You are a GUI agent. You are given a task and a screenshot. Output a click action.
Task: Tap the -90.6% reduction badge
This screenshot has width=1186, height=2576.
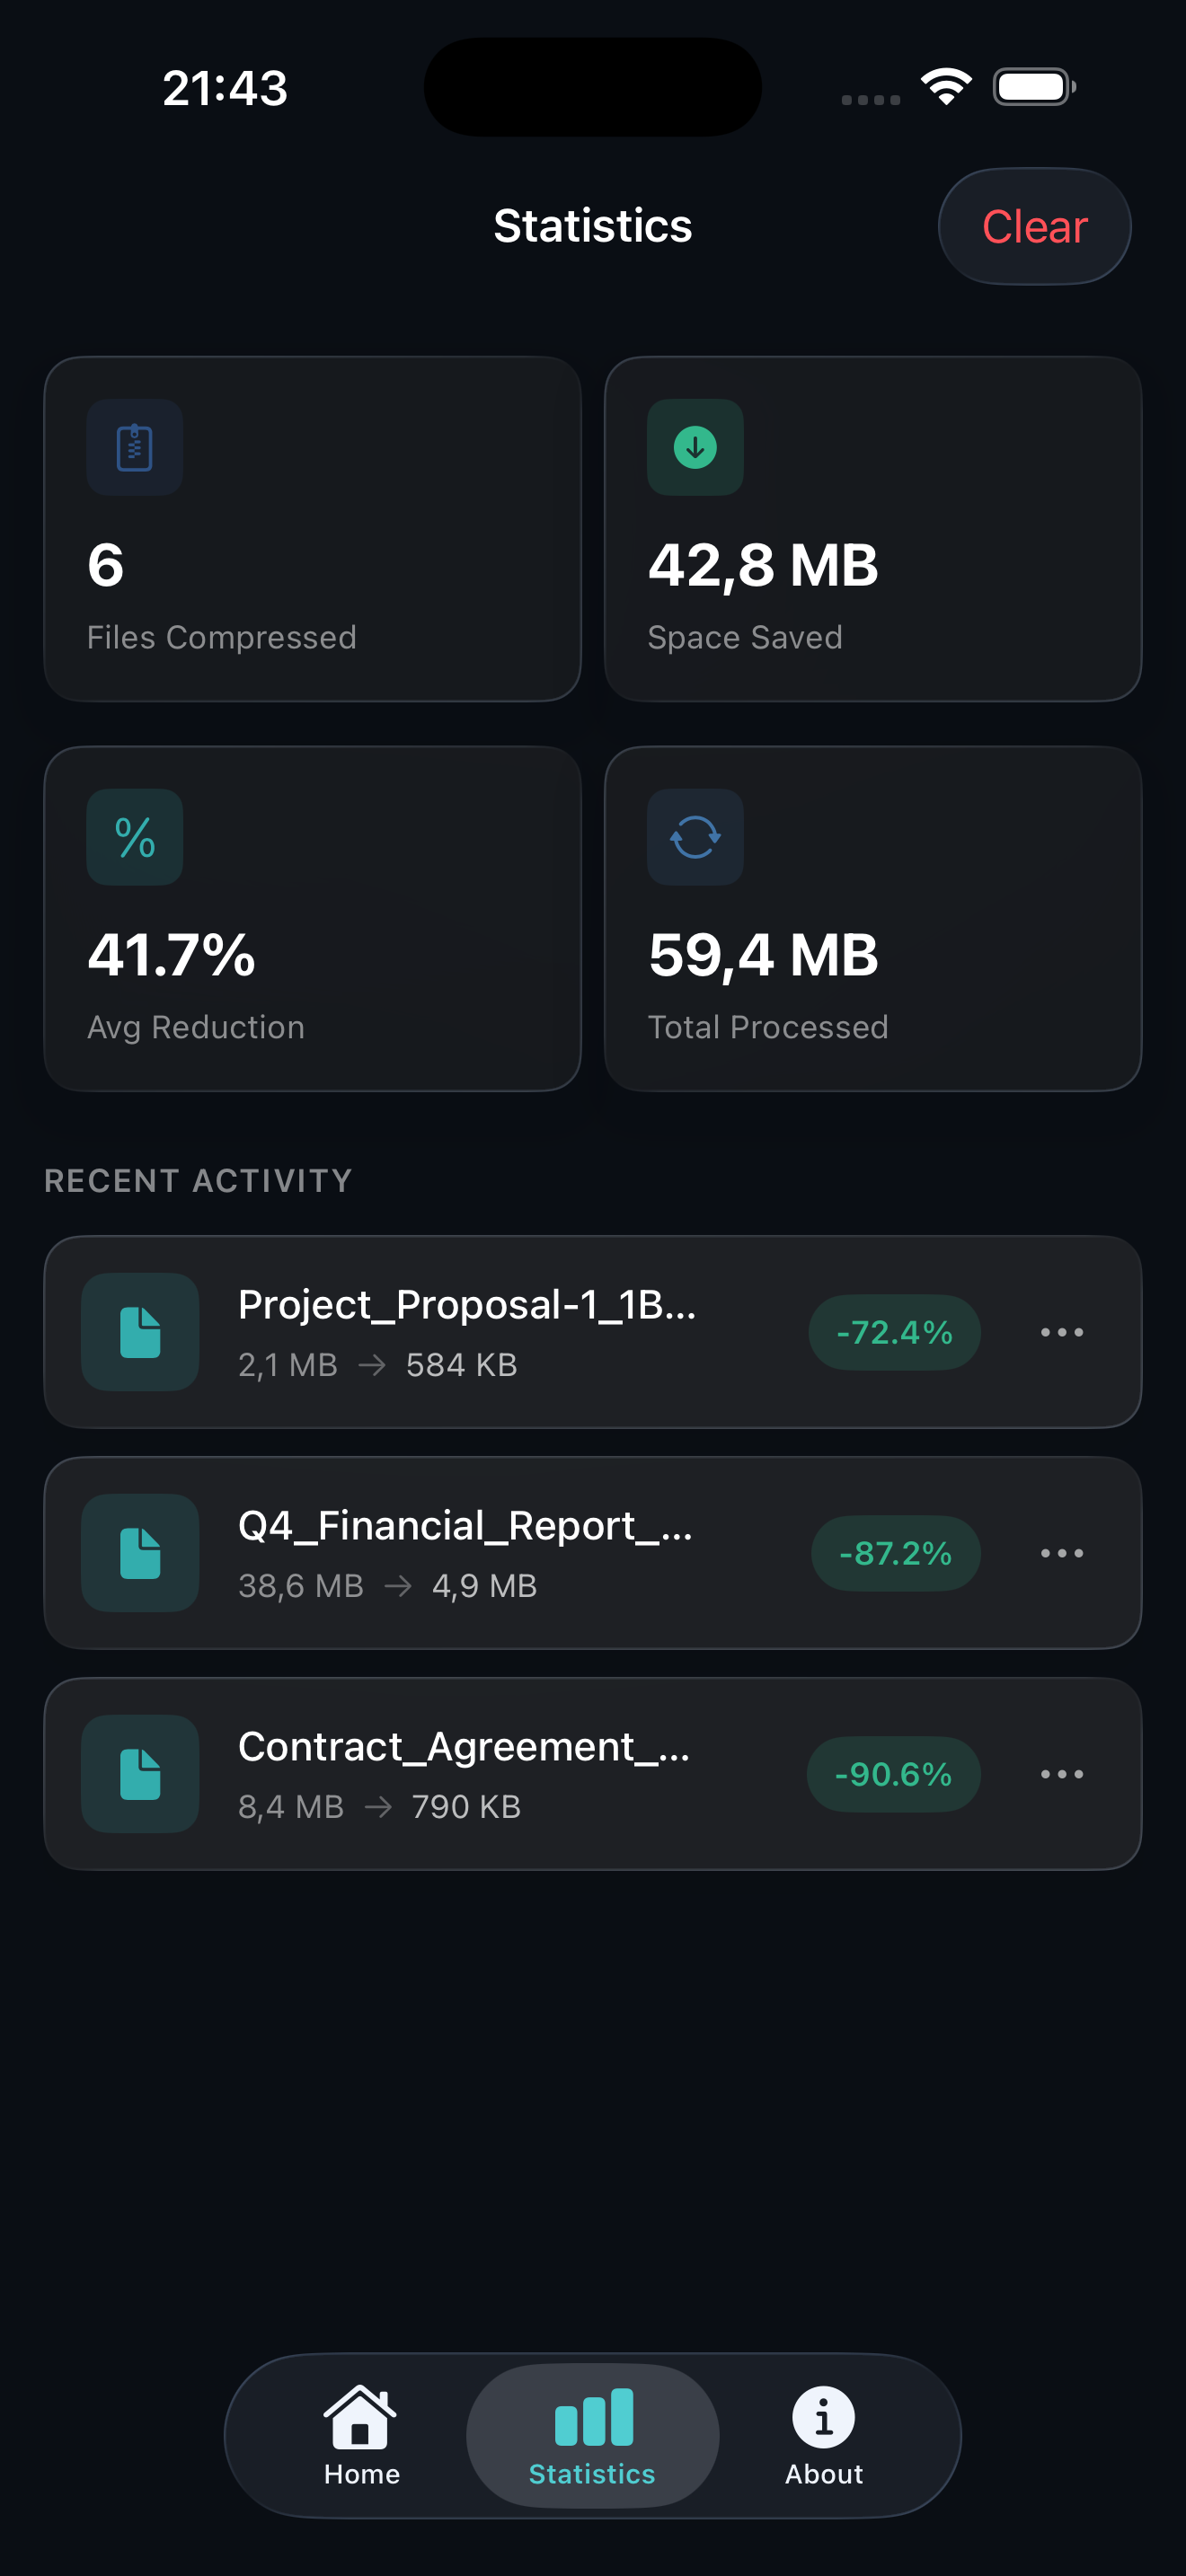(893, 1774)
